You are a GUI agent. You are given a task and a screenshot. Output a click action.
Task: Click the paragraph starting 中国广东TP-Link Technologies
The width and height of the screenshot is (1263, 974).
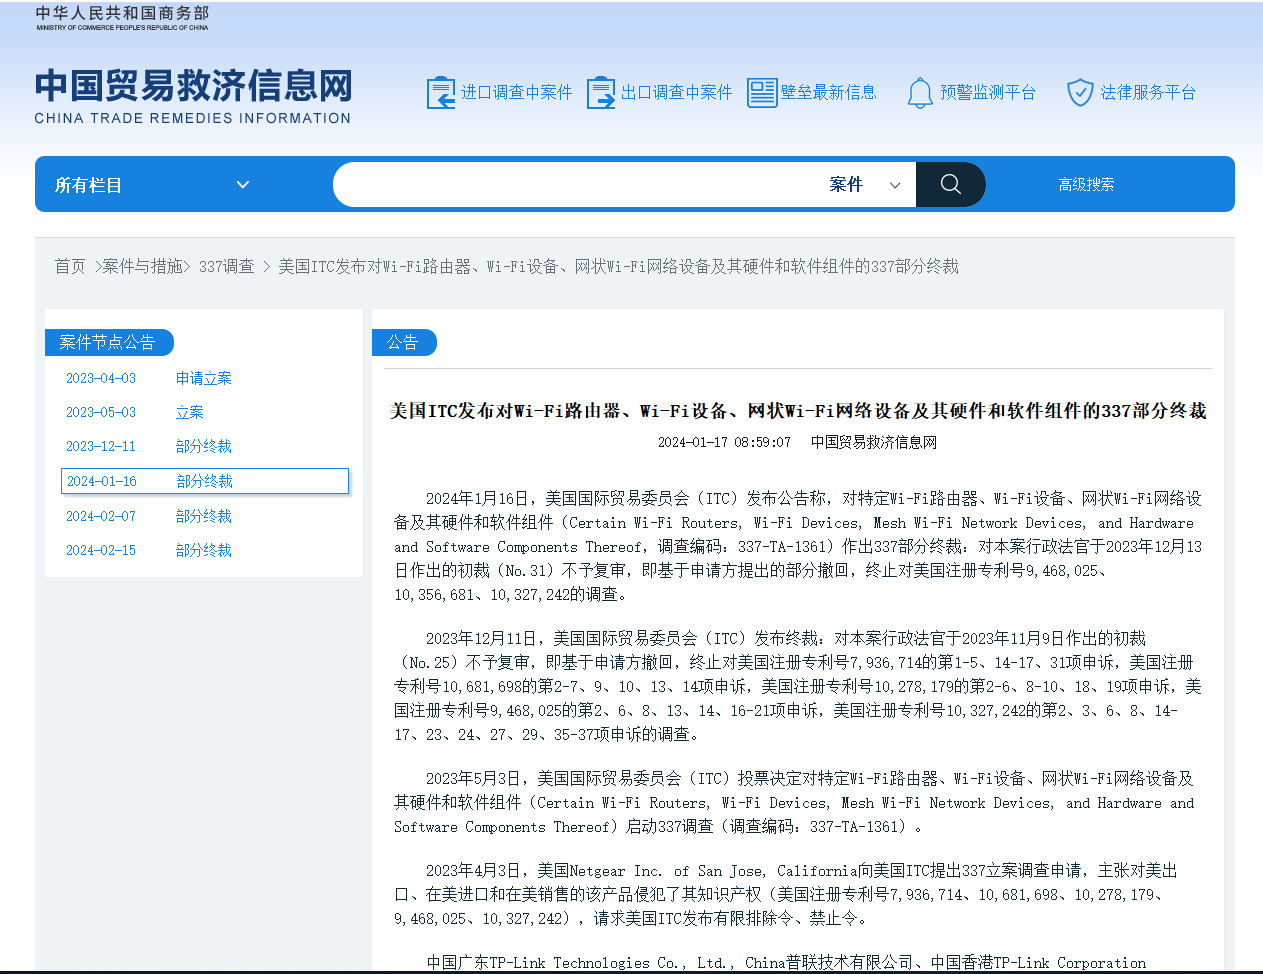click(x=786, y=963)
